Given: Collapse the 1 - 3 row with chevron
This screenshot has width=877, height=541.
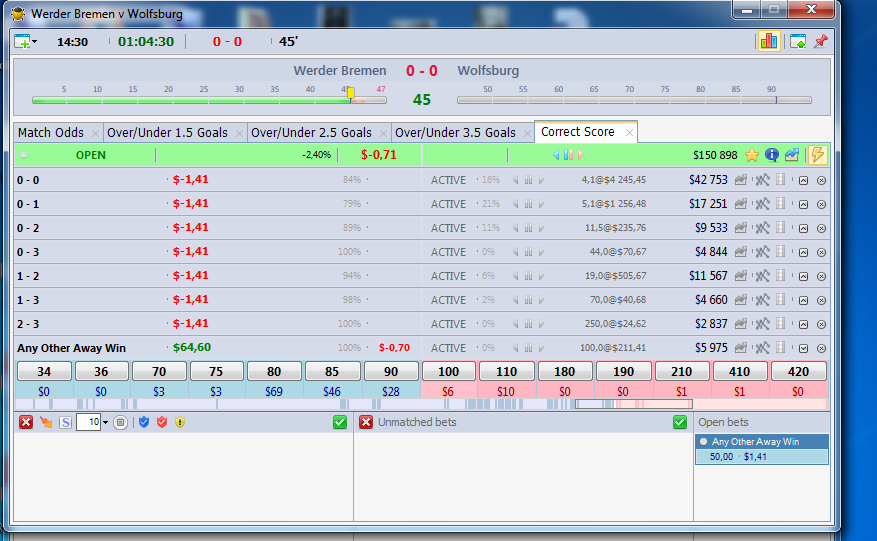Looking at the screenshot, I should tap(803, 300).
